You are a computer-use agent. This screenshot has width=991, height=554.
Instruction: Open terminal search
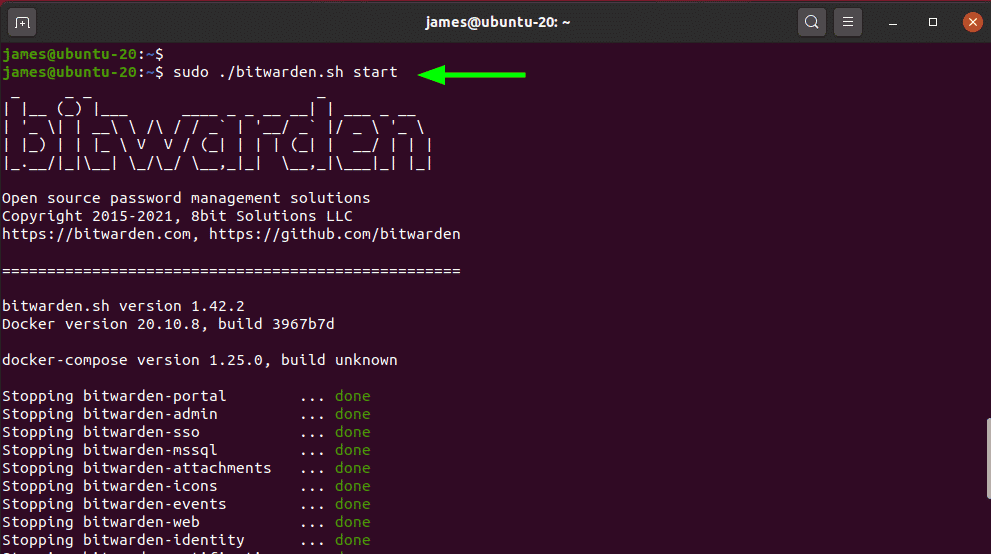[812, 23]
